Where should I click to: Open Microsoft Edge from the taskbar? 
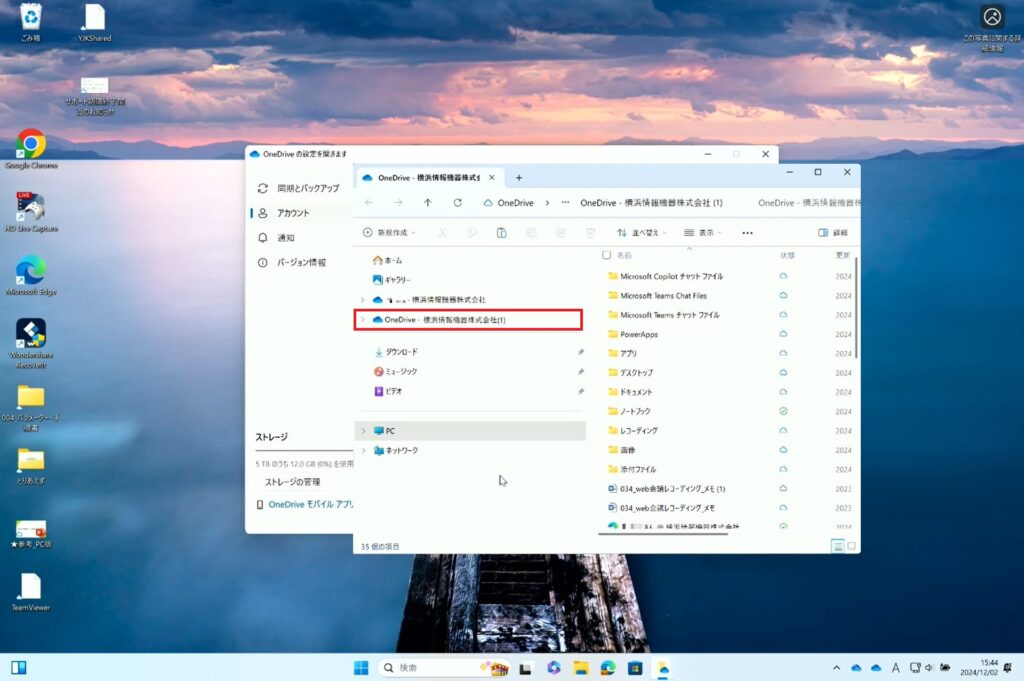[608, 667]
